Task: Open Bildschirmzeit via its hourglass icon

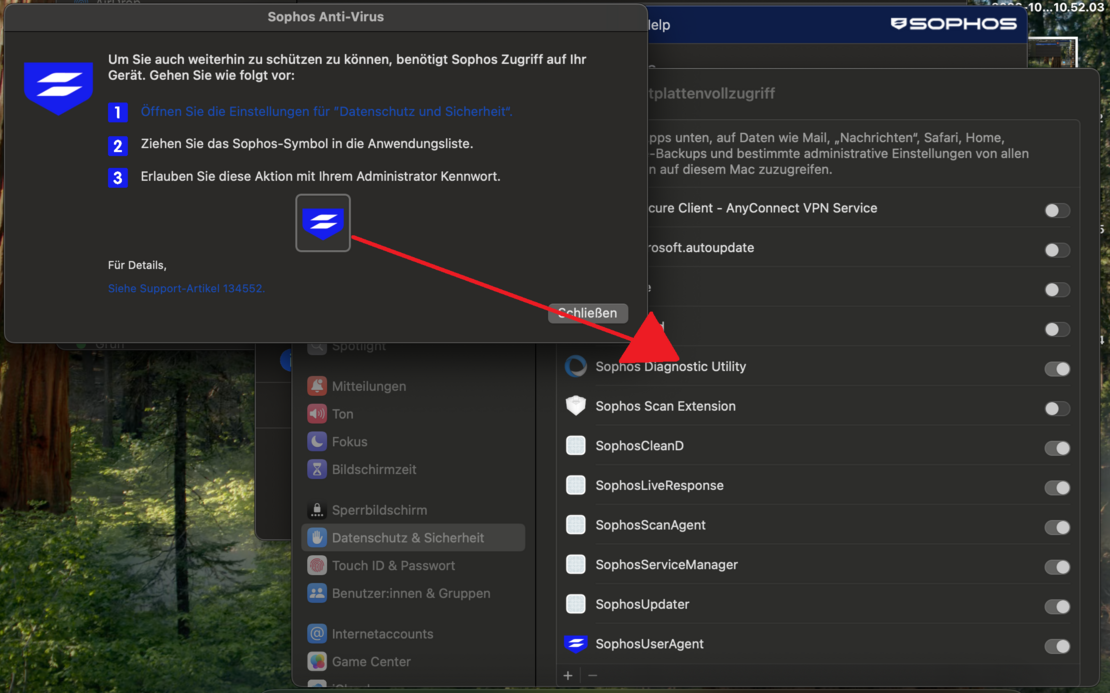Action: coord(317,469)
